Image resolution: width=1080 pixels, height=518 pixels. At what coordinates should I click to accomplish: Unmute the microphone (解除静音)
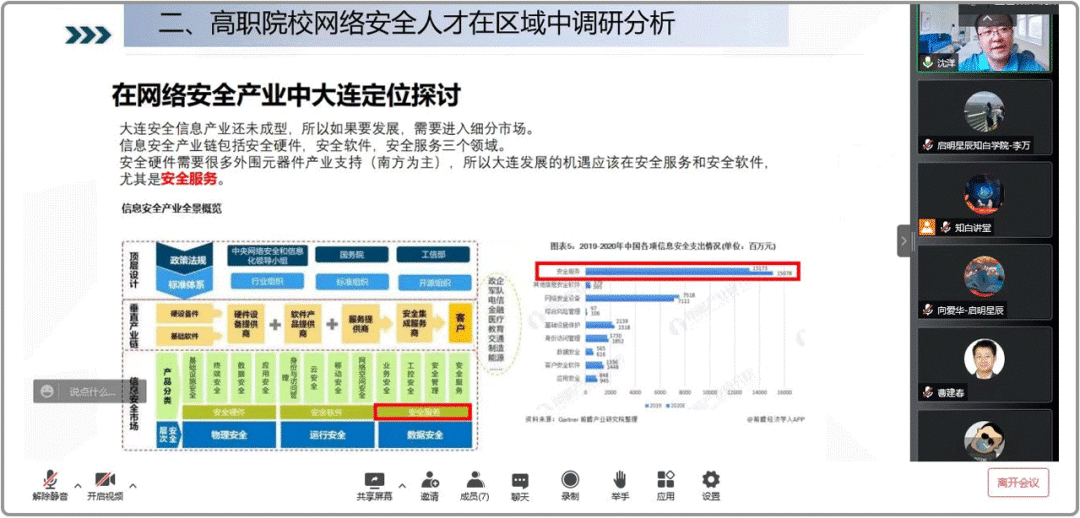coord(48,483)
